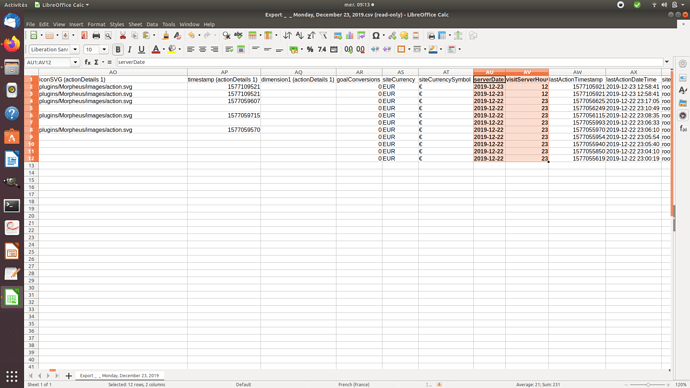Select the Clone Formatting paintbrush
The image size is (690, 388).
[x=165, y=36]
